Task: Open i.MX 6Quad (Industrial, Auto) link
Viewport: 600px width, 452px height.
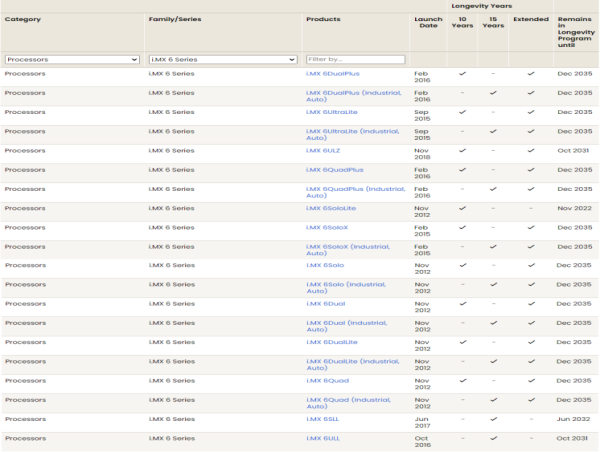Action: (x=349, y=403)
